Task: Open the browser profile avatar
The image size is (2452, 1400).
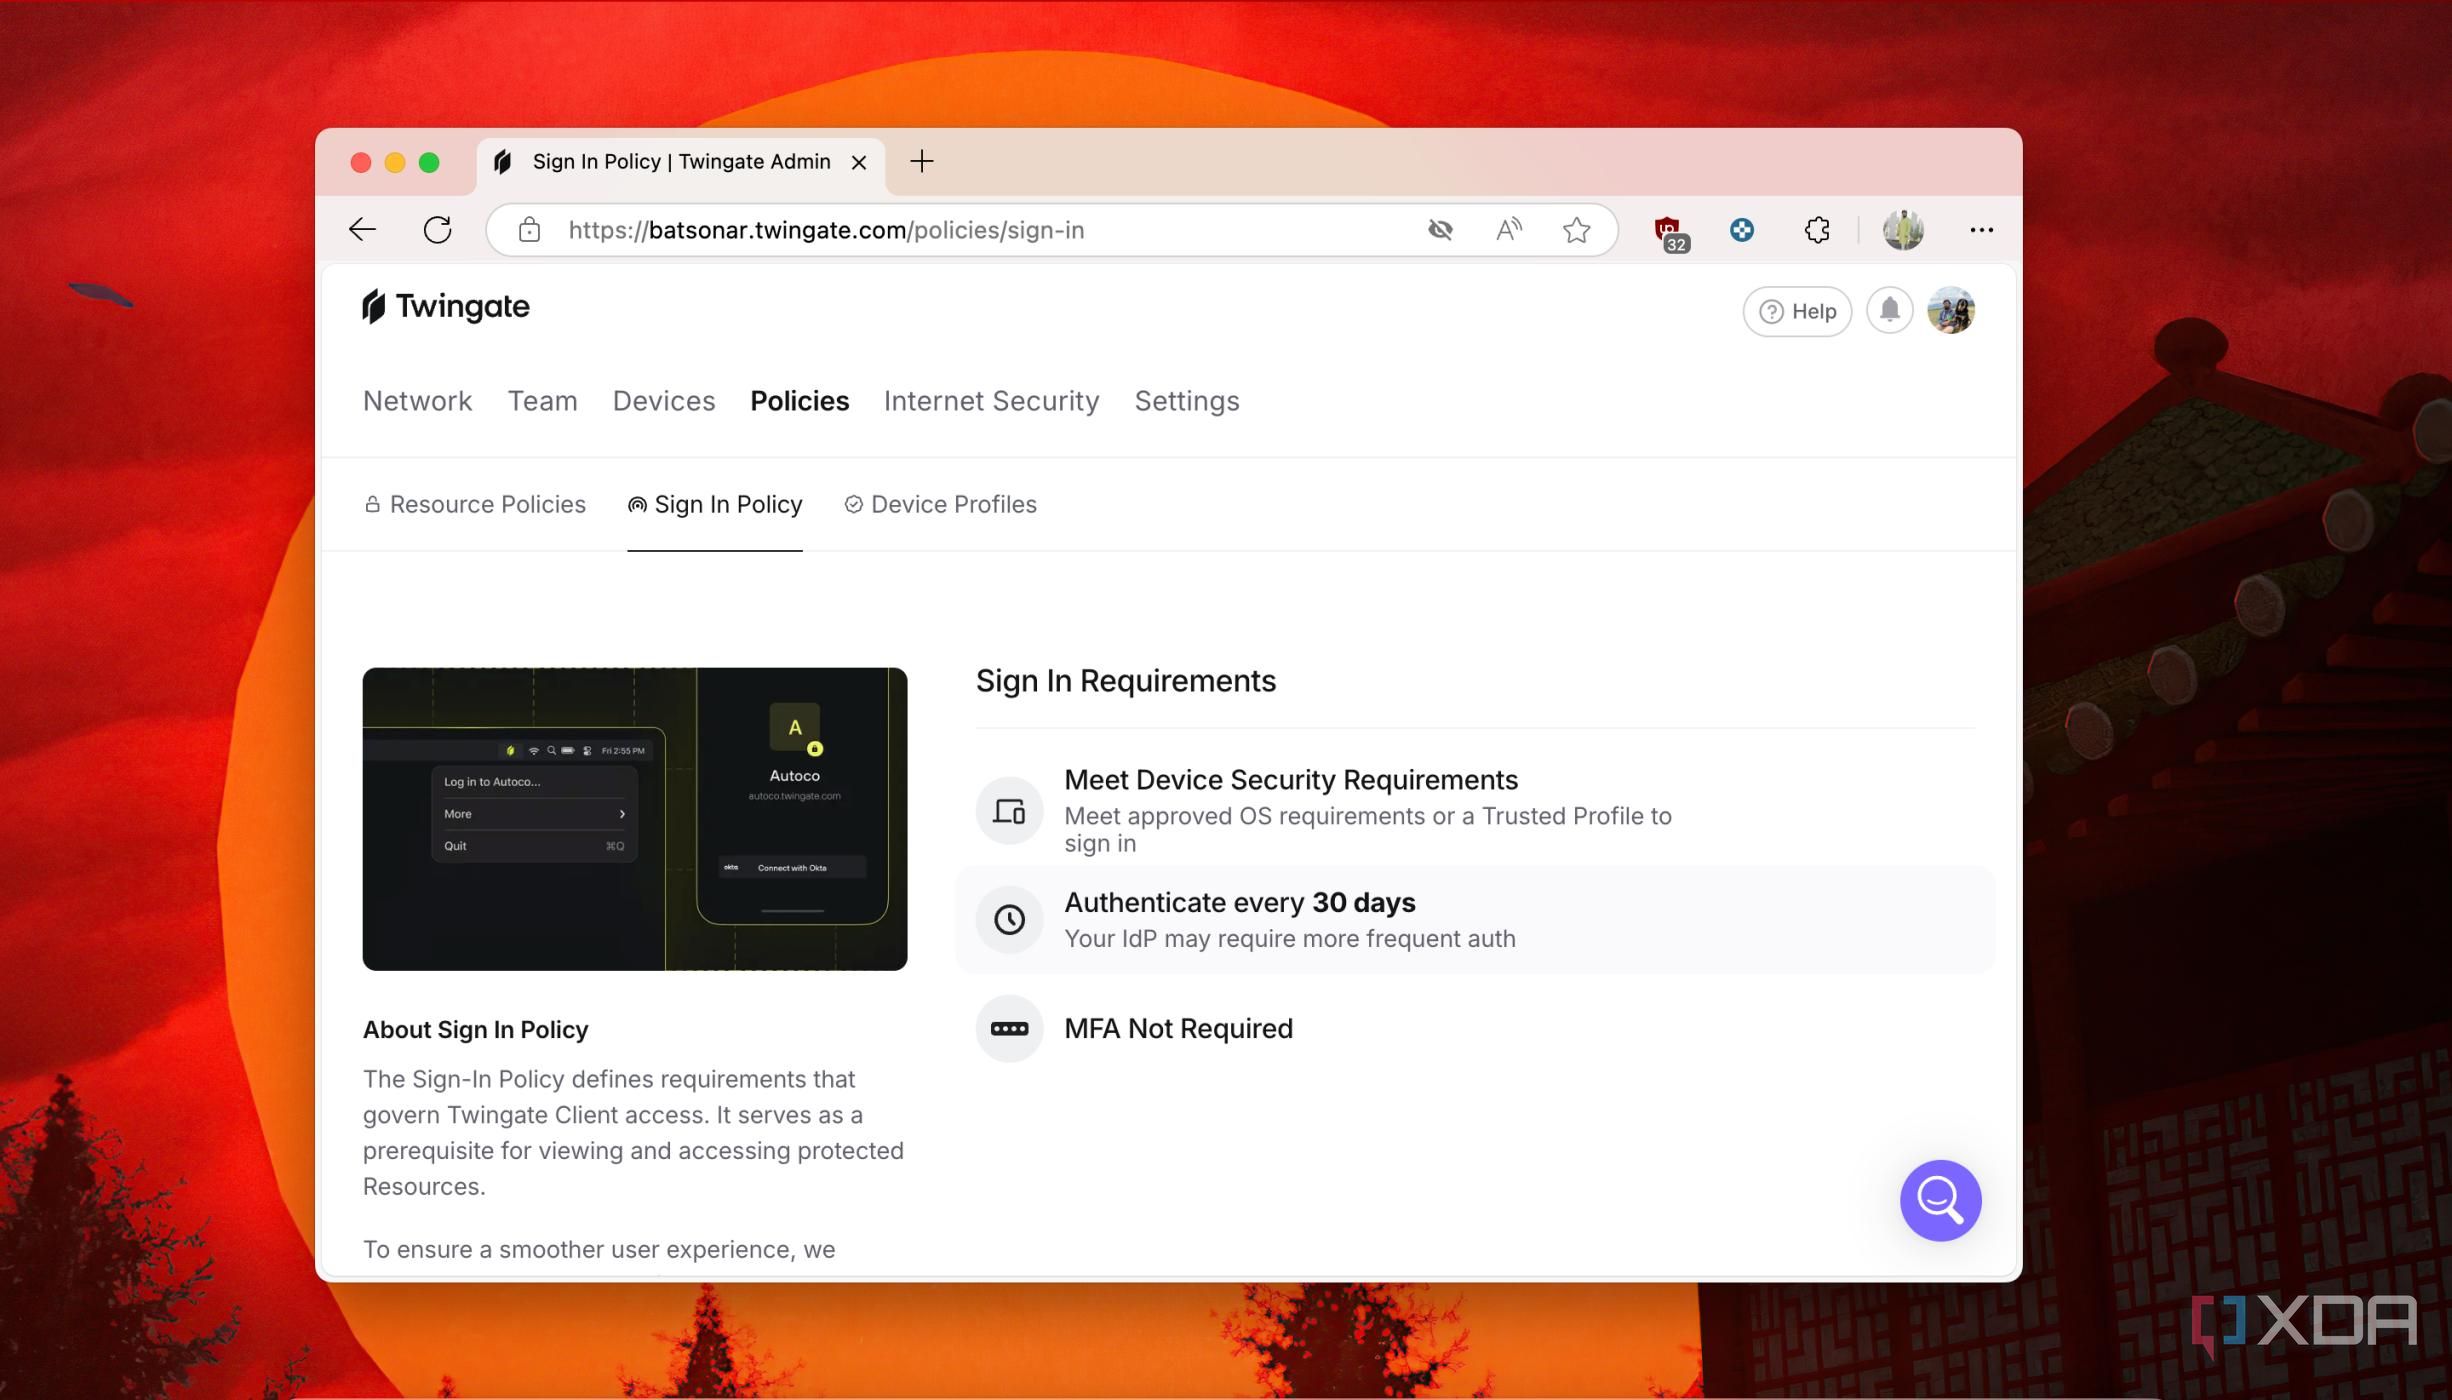Action: click(1903, 230)
